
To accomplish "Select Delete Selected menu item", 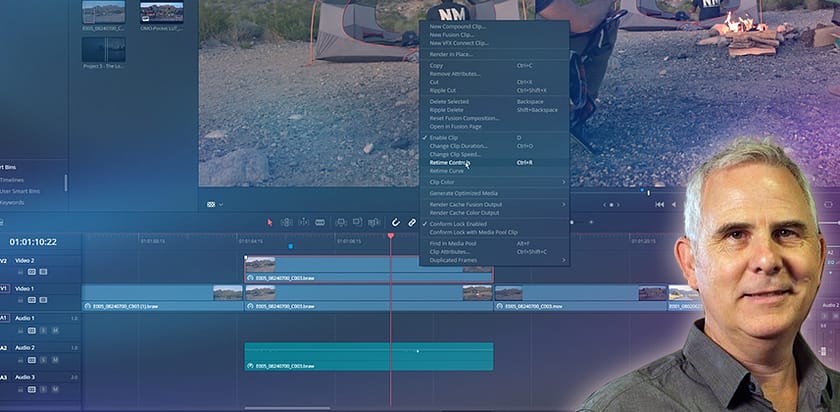I will point(493,101).
